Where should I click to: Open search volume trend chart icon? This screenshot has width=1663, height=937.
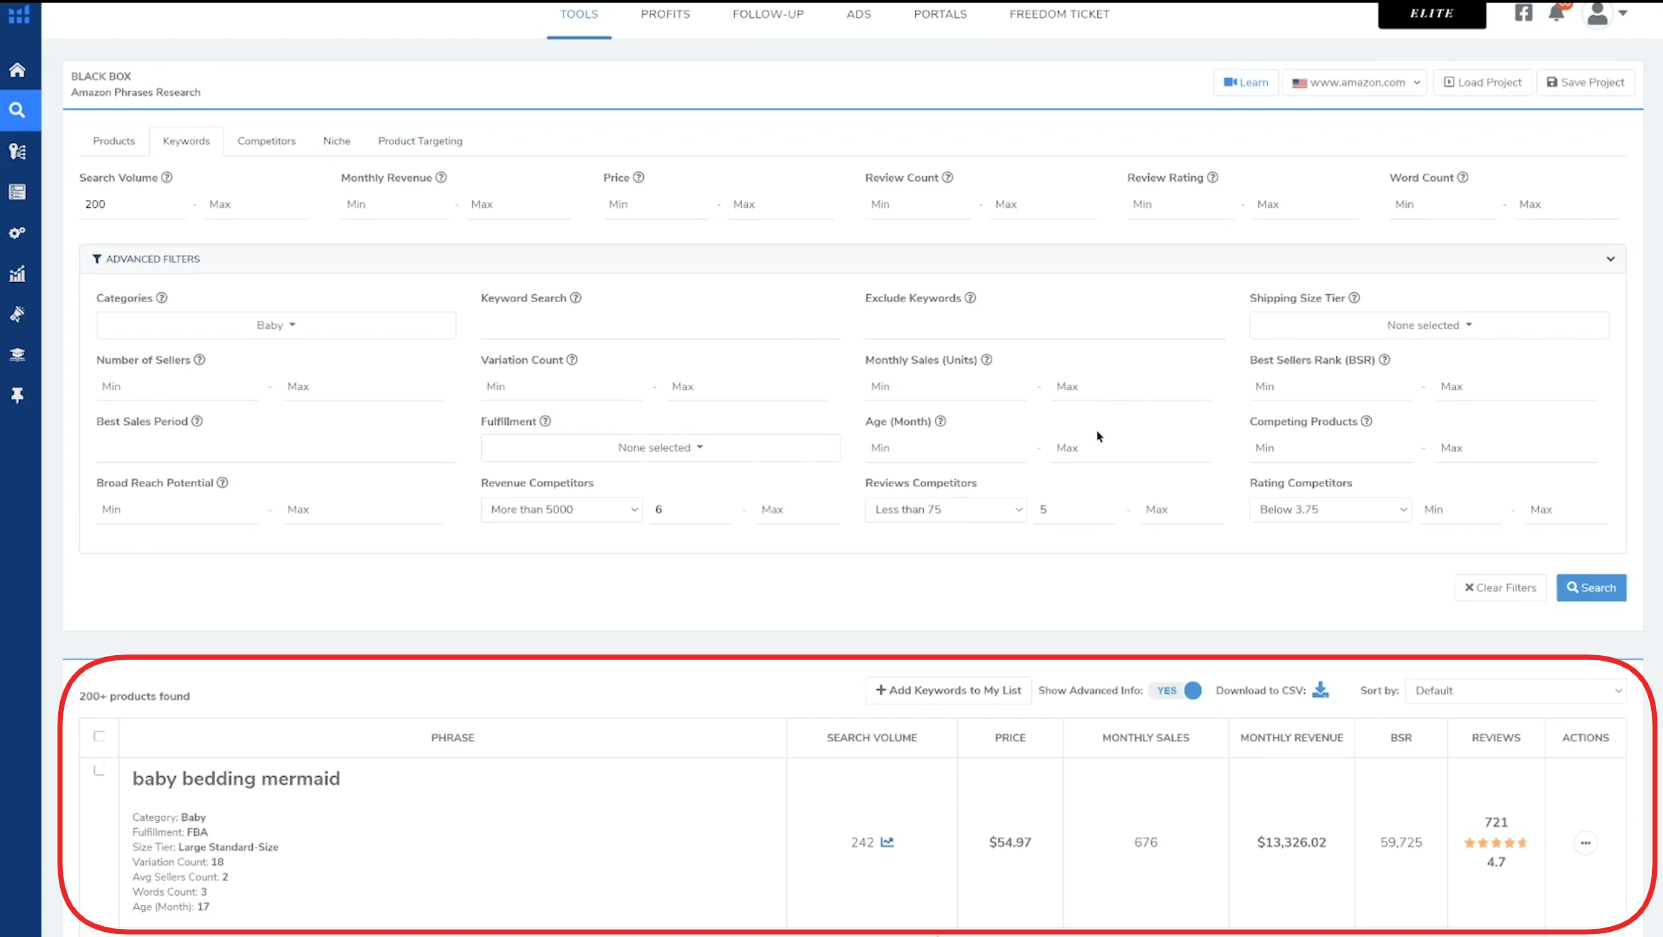(x=887, y=842)
